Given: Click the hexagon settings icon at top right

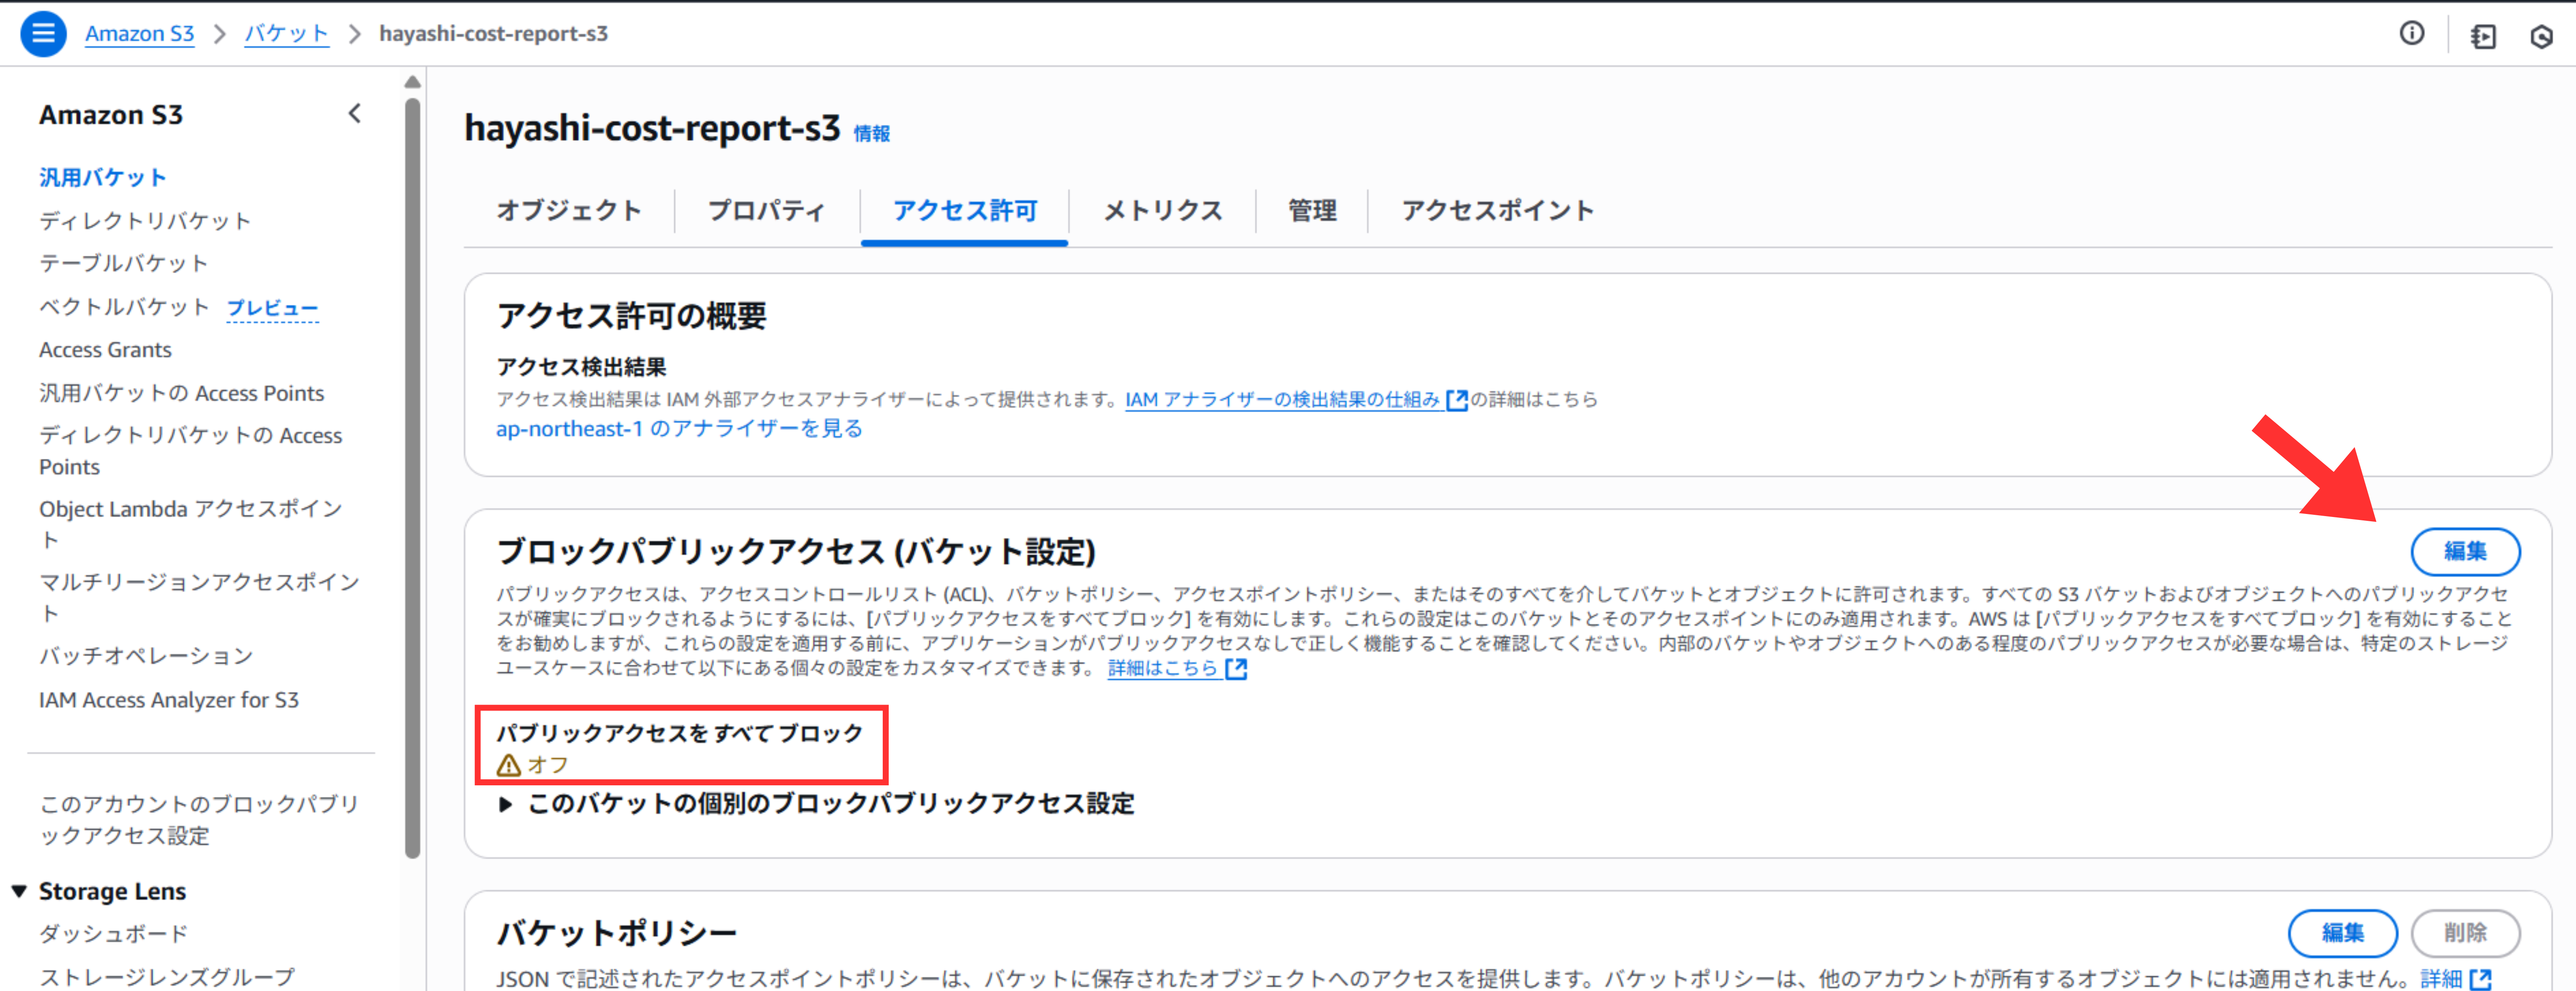Looking at the screenshot, I should click(2541, 37).
